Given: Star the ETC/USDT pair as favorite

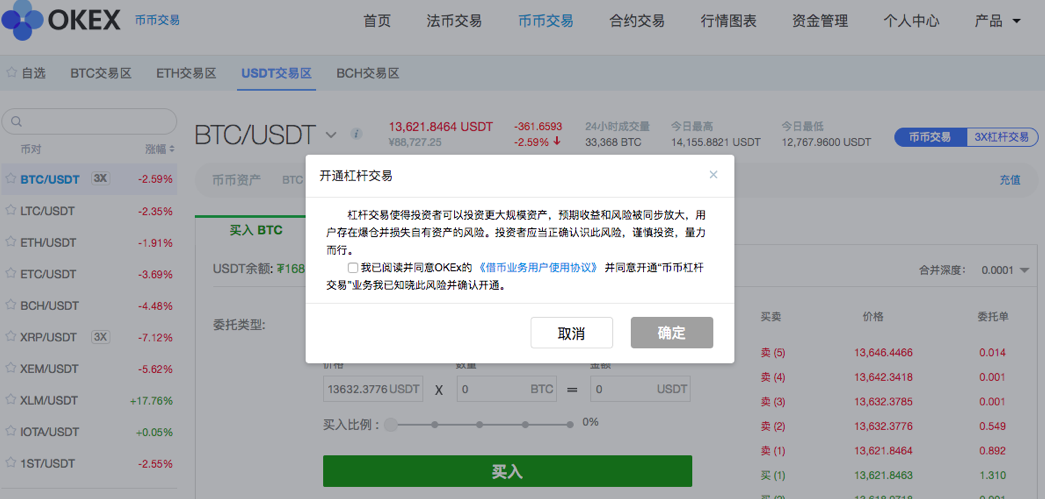Looking at the screenshot, I should (10, 273).
